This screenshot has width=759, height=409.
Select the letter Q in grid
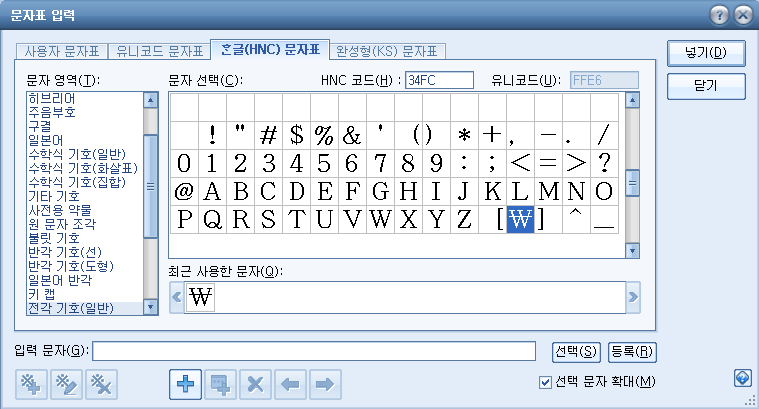click(x=212, y=219)
